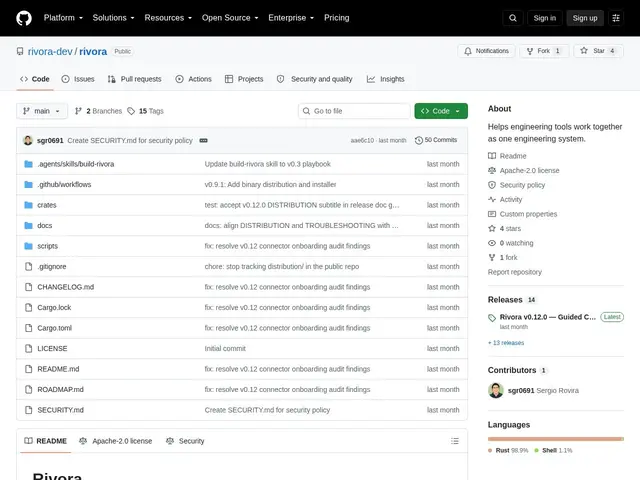The width and height of the screenshot is (640, 480).
Task: Click file icon beside LICENSE
Action: coord(29,348)
